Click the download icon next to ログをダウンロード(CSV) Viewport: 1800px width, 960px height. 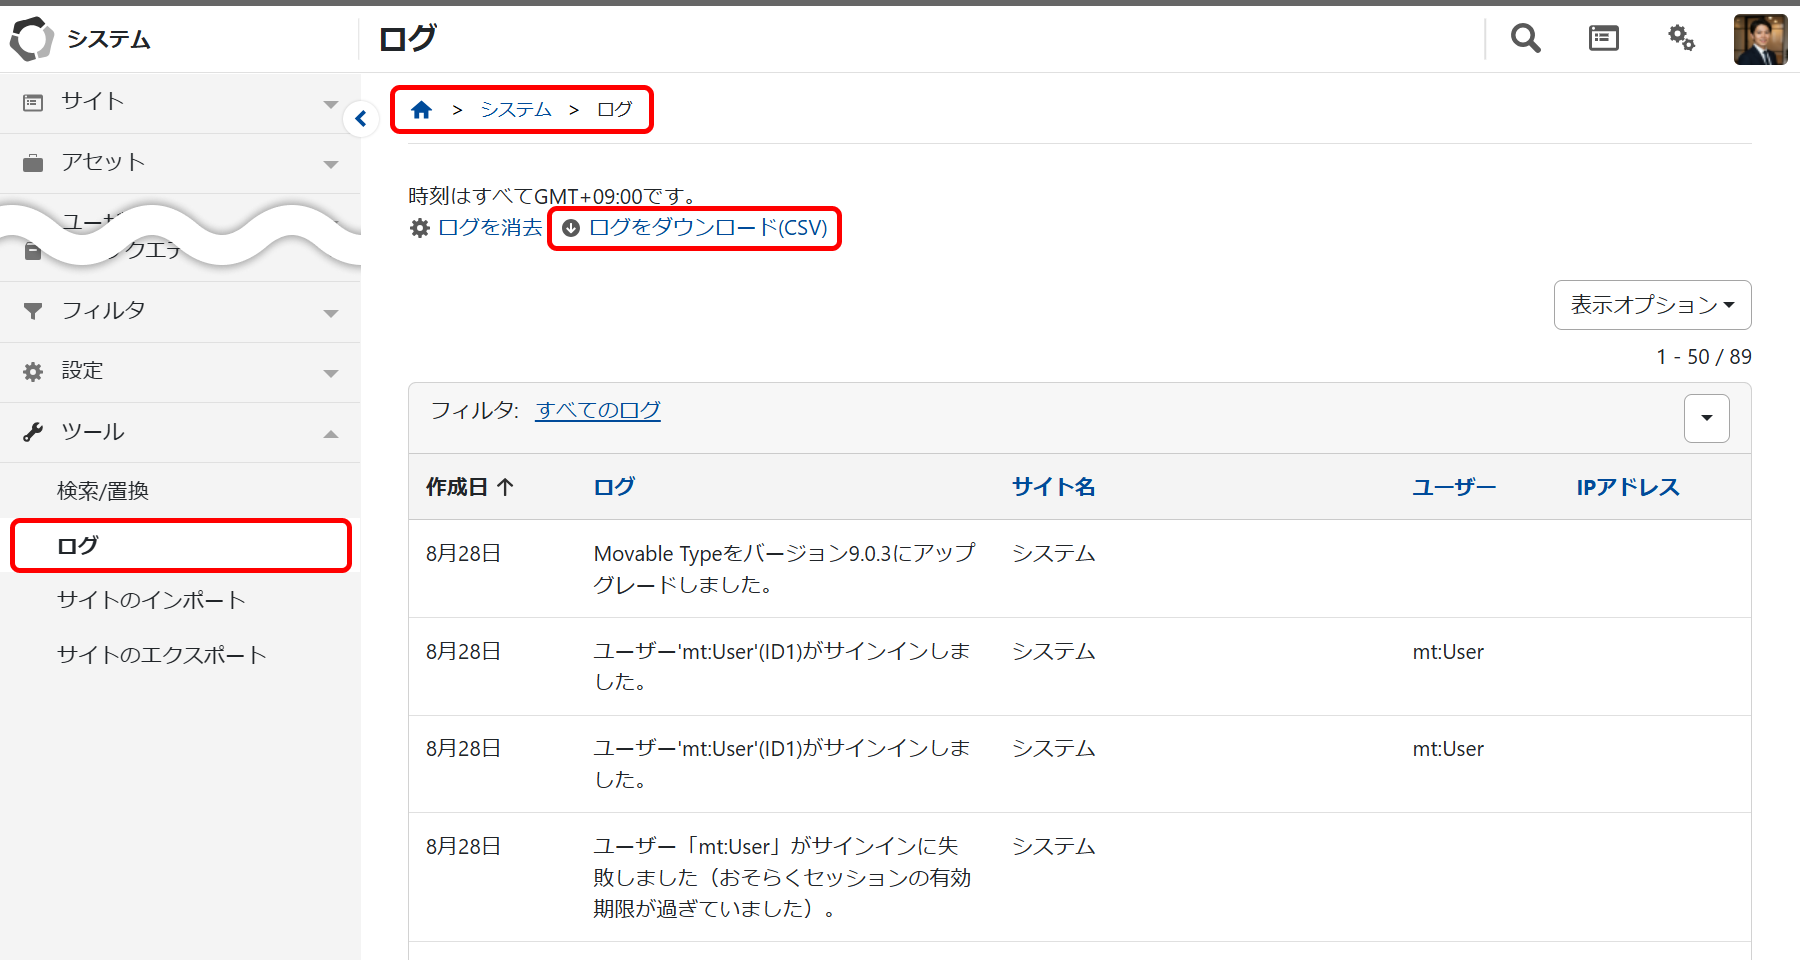571,228
